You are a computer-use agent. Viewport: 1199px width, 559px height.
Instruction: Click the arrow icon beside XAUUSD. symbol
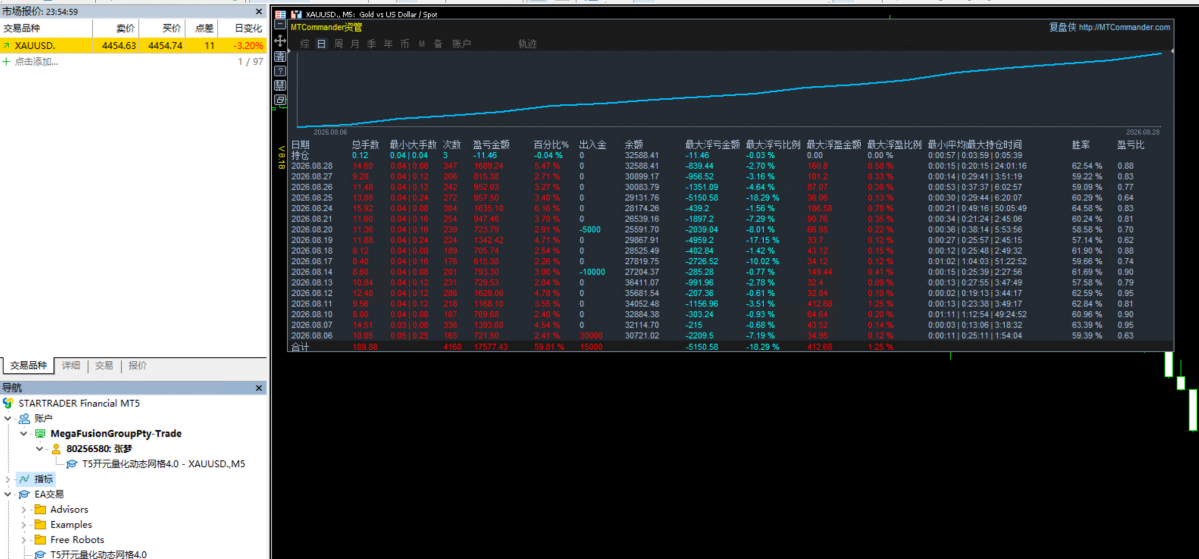(x=7, y=46)
